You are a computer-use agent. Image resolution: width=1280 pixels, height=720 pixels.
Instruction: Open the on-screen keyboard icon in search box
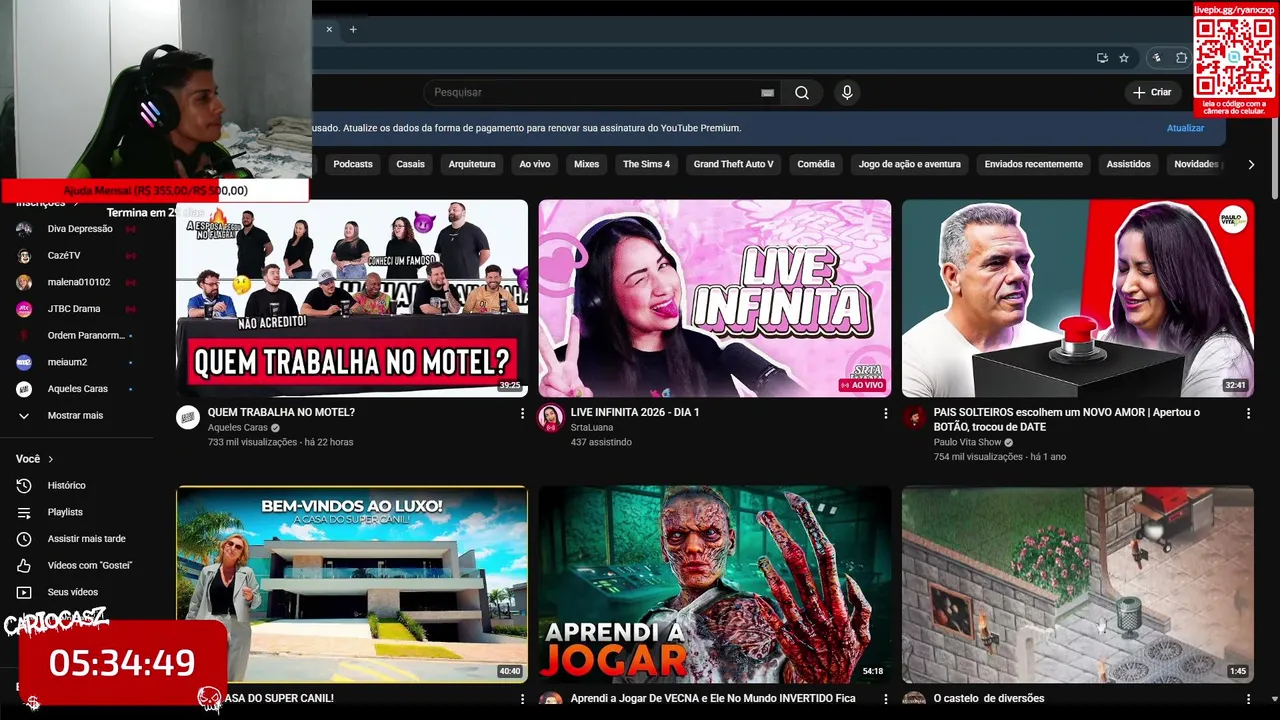767,93
